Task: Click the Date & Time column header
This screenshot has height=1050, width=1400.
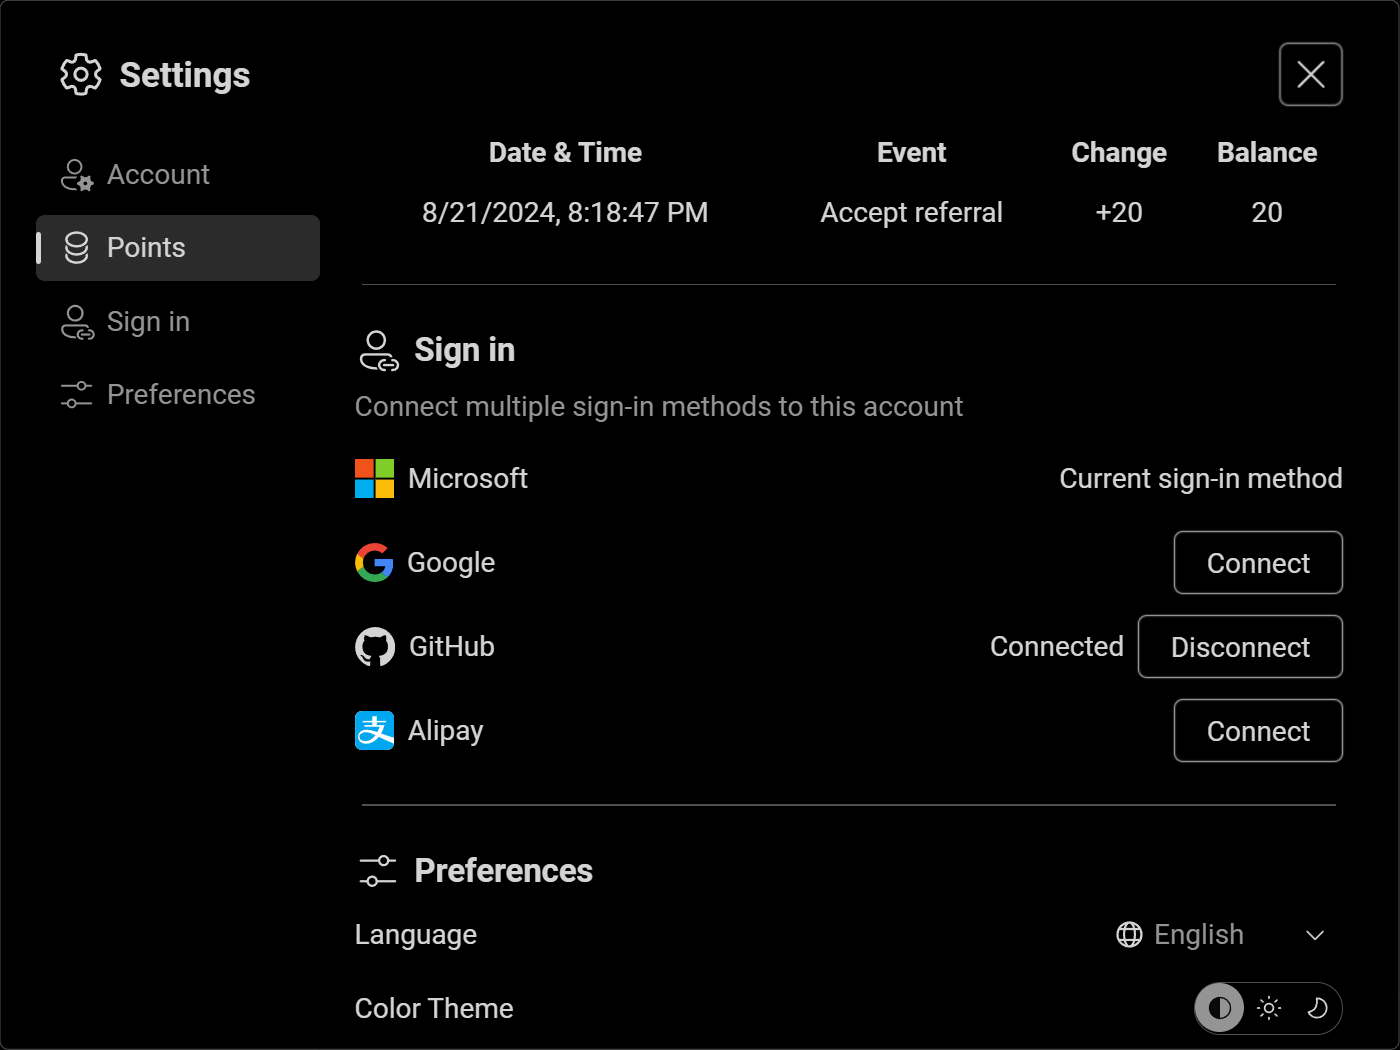Action: click(565, 153)
